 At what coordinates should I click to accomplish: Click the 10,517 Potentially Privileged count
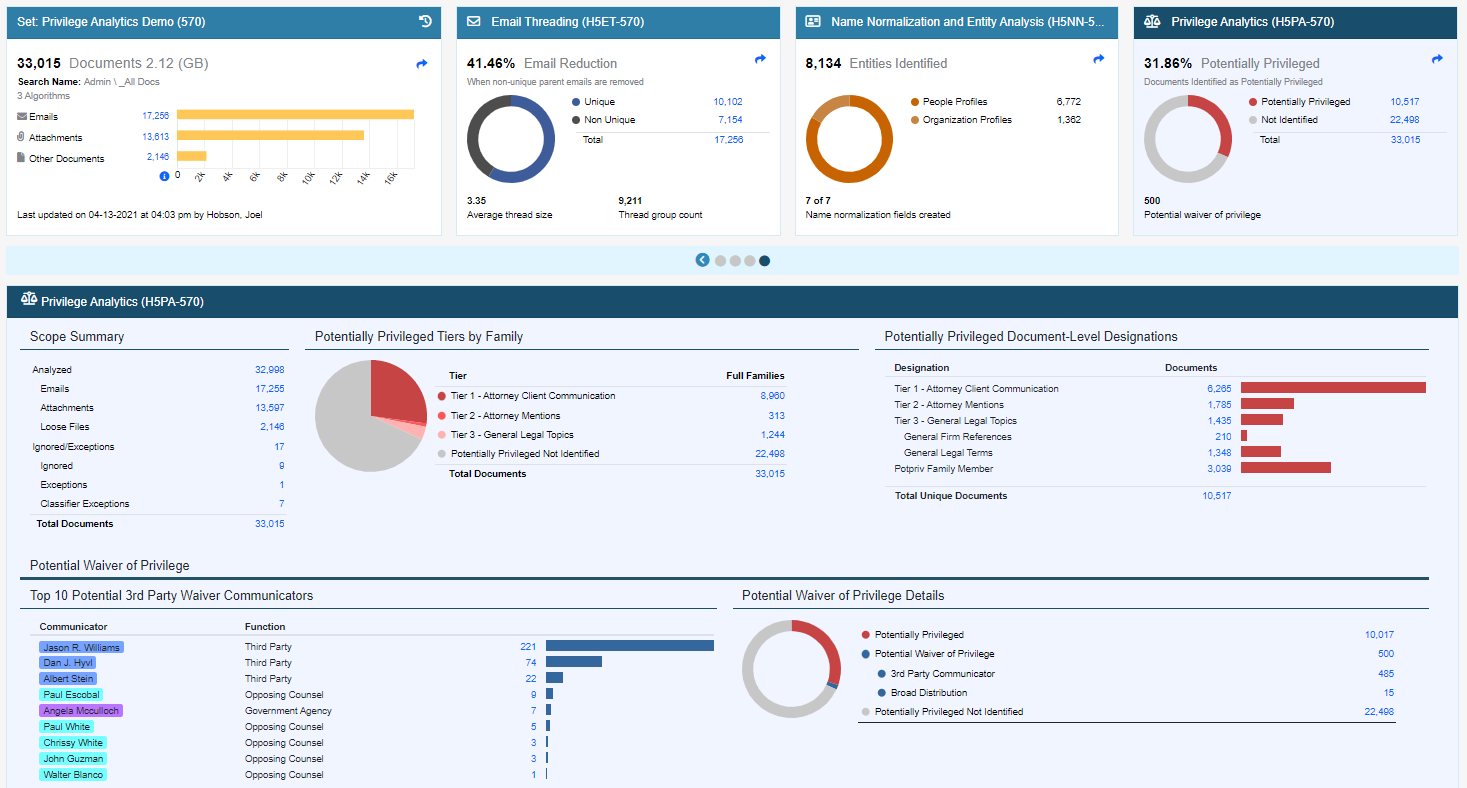(1404, 102)
